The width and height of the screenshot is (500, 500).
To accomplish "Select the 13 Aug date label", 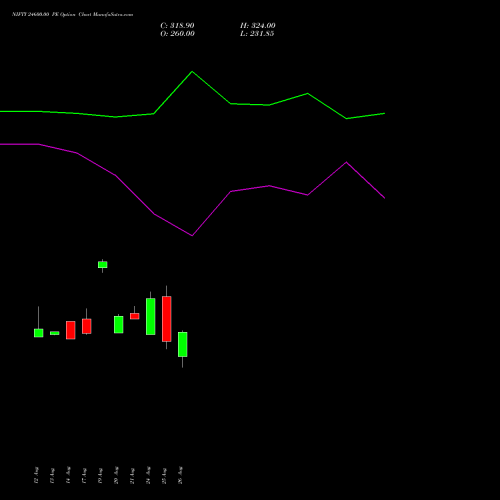I will point(52,475).
